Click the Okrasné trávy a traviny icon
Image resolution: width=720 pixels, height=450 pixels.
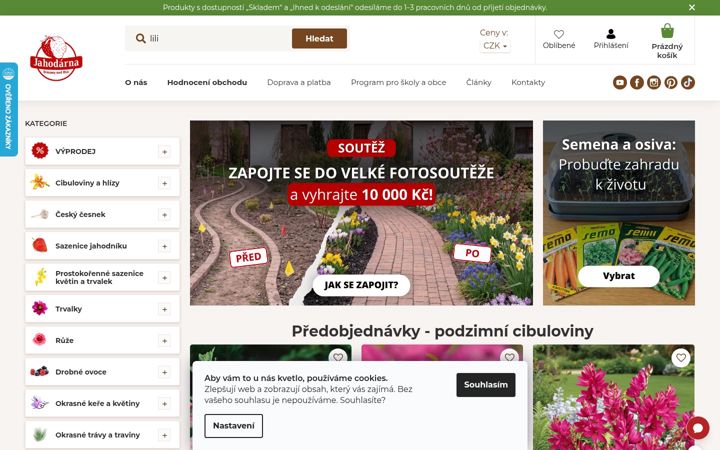pyautogui.click(x=40, y=434)
